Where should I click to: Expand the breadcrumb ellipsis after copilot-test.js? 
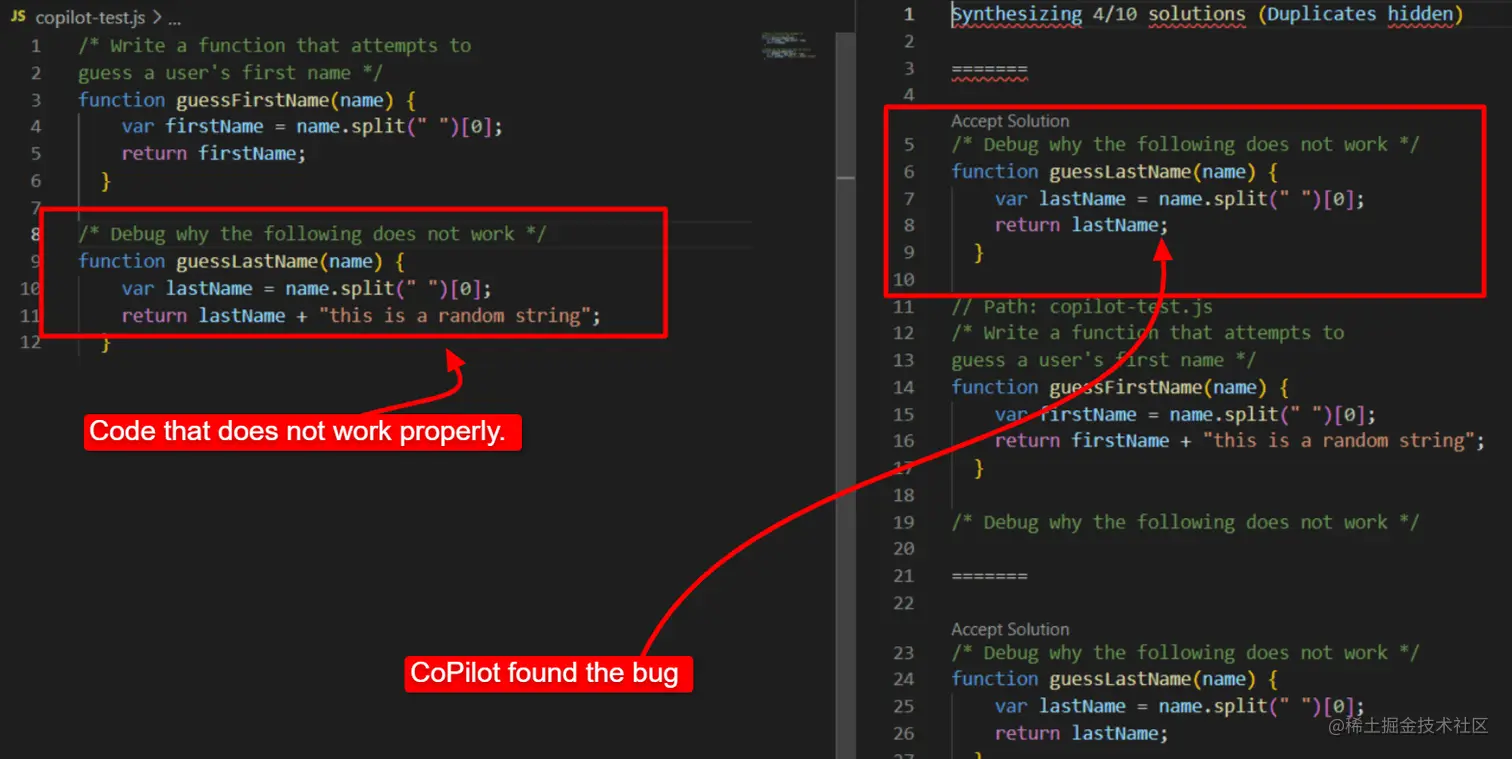click(x=174, y=18)
